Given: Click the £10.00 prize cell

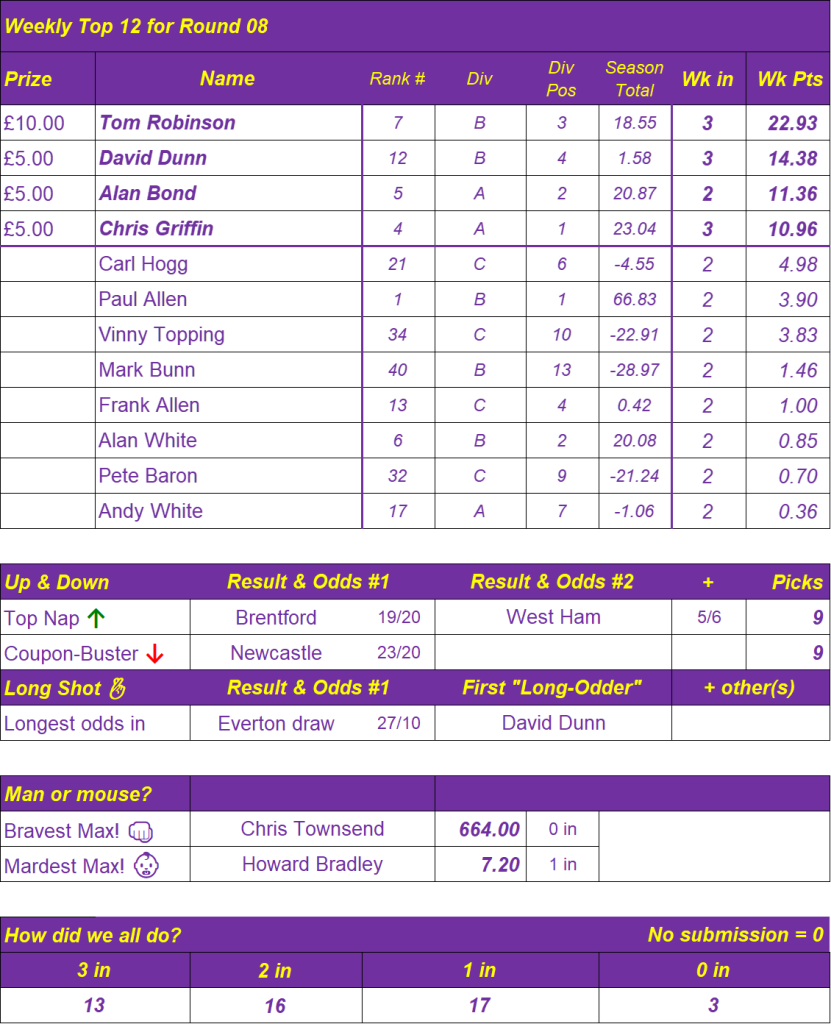Looking at the screenshot, I should pos(48,123).
